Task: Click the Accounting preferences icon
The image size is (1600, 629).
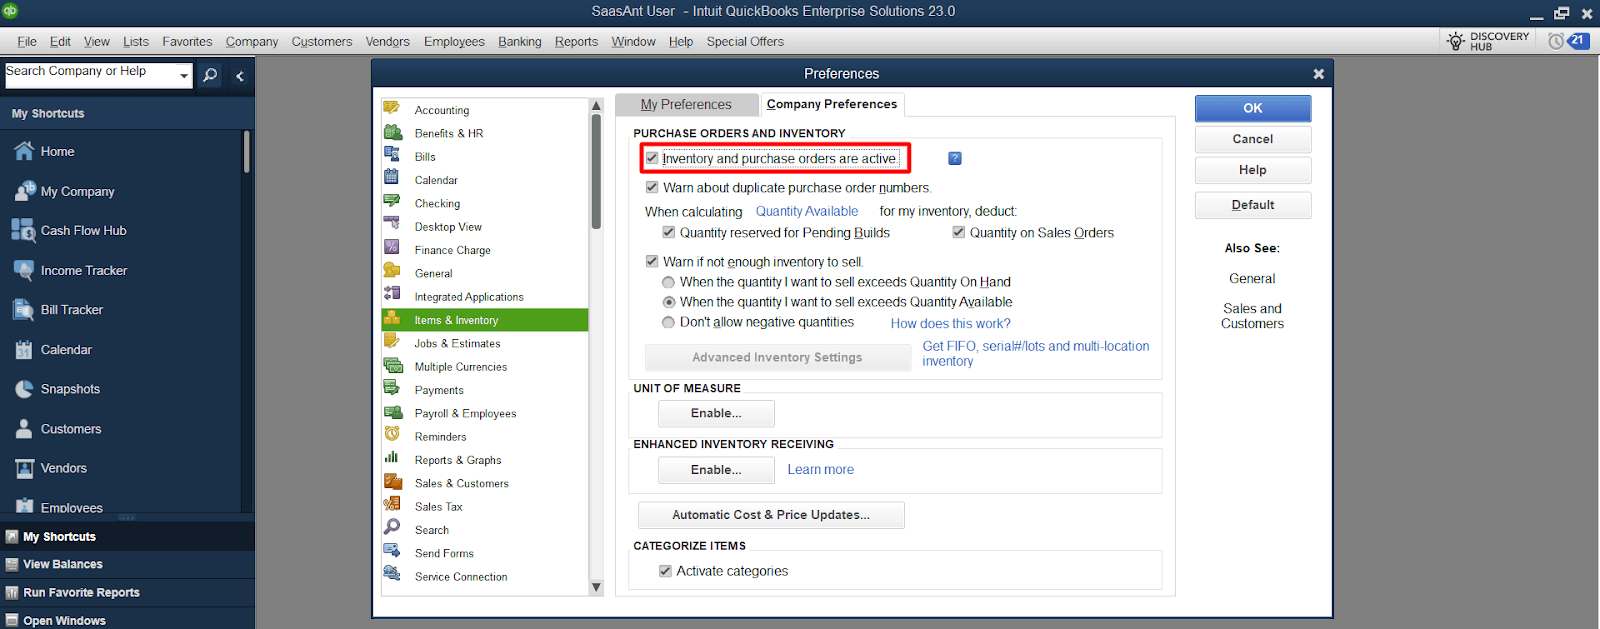Action: (x=392, y=108)
